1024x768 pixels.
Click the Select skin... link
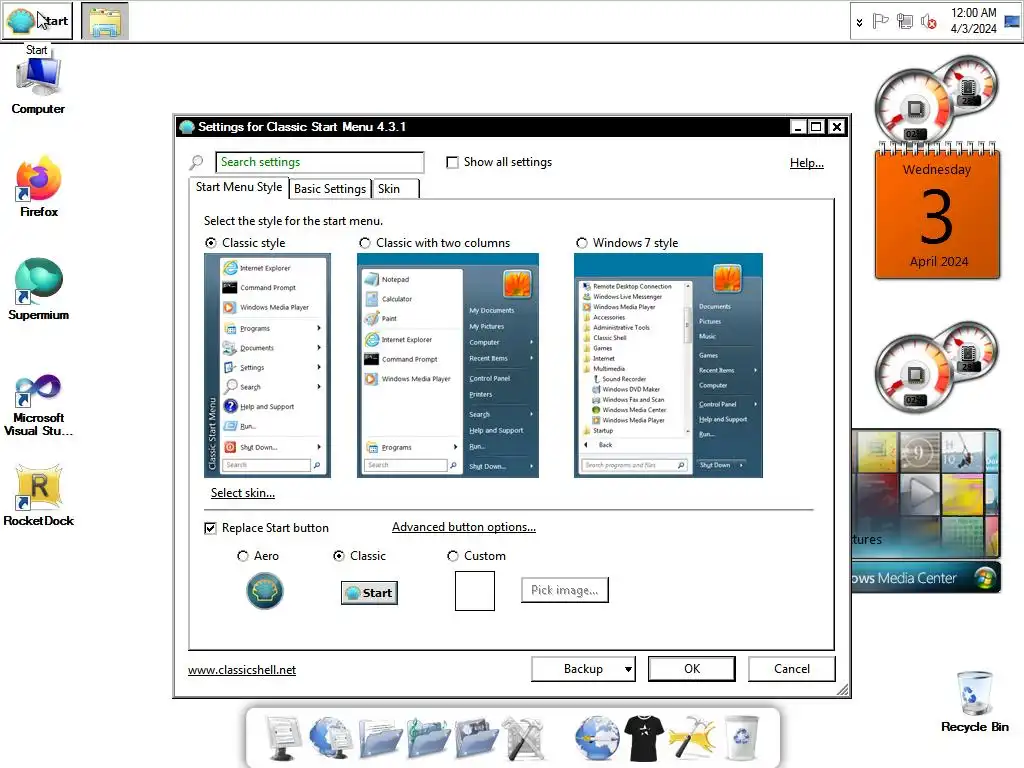[x=242, y=492]
